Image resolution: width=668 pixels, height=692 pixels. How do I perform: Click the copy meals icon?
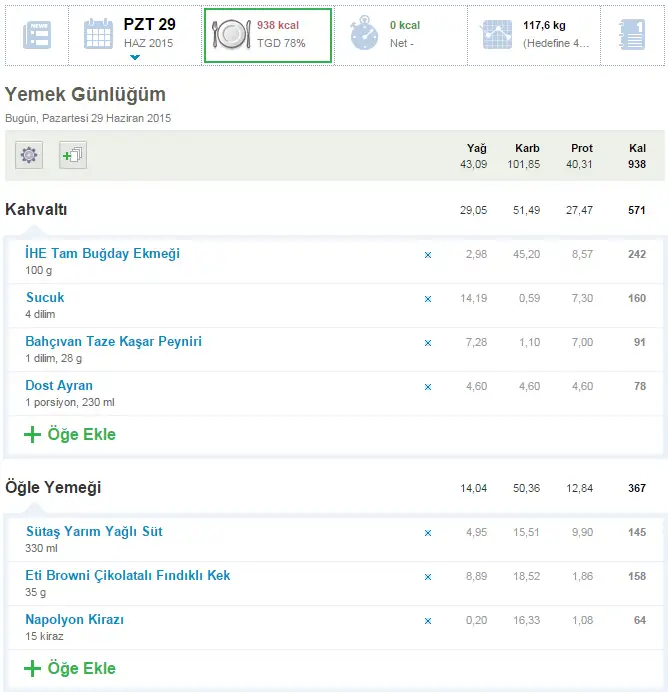tap(73, 155)
